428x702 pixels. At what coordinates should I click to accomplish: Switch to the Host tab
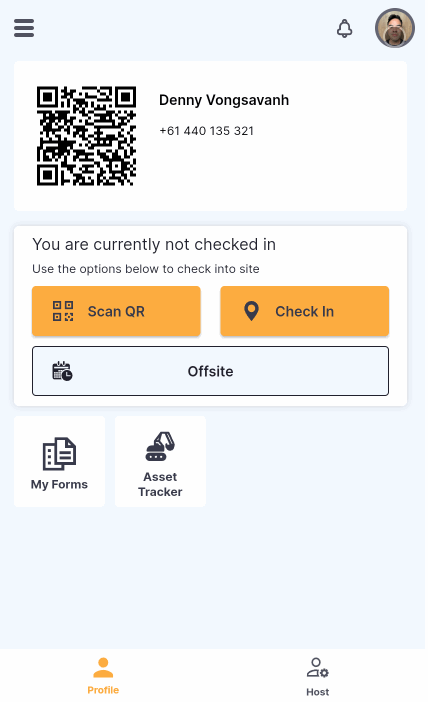click(317, 676)
